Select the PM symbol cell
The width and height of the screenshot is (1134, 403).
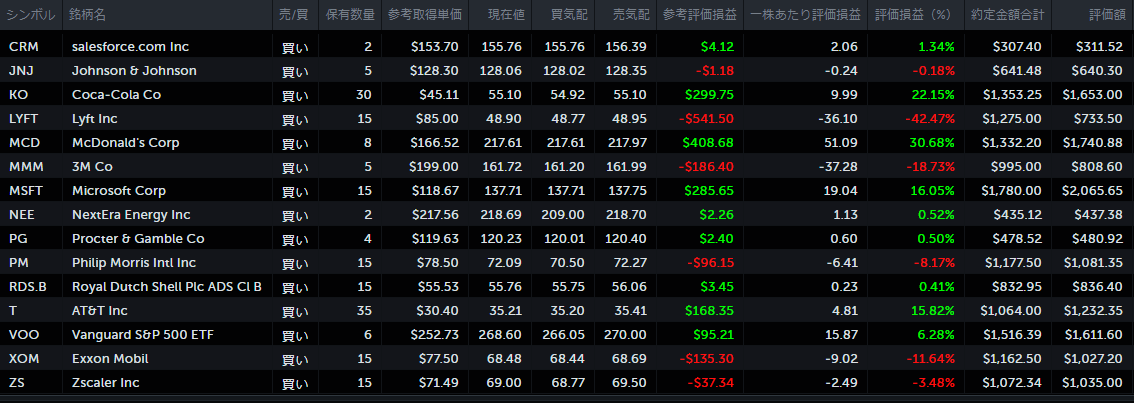coord(18,263)
